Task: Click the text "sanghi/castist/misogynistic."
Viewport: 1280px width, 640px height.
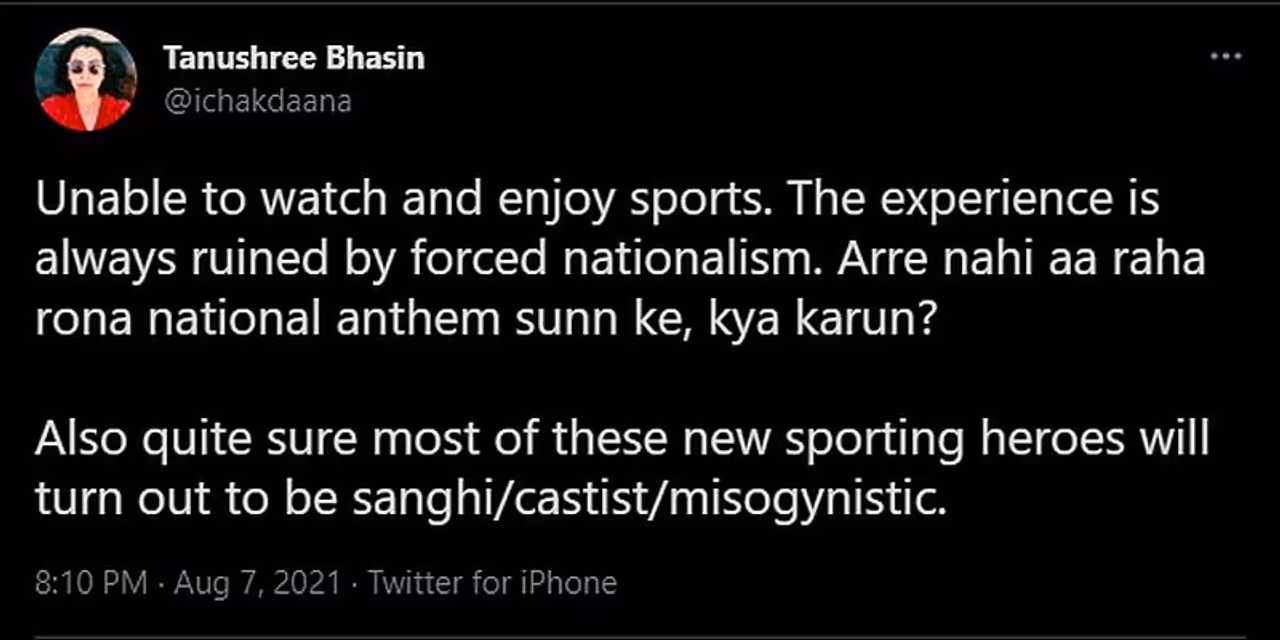Action: [x=648, y=499]
